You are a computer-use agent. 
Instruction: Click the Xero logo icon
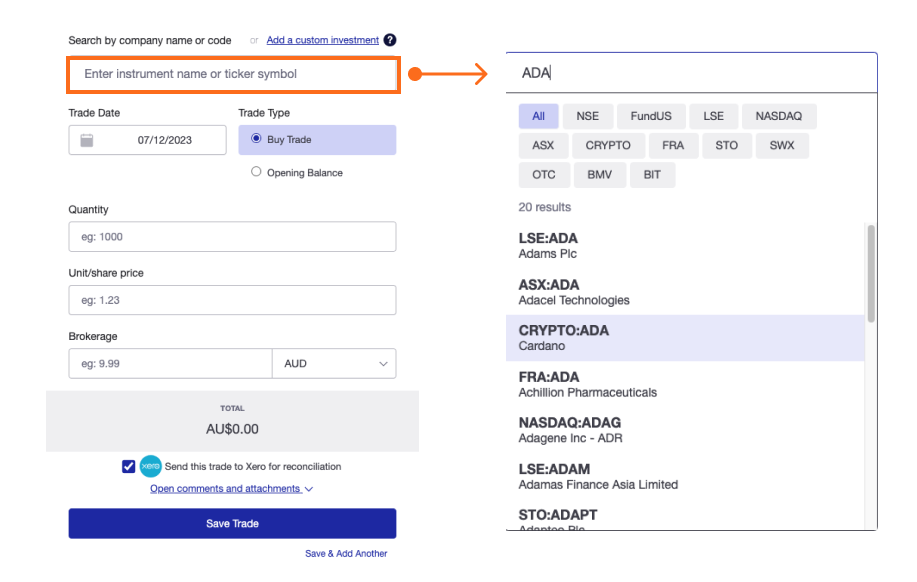pyautogui.click(x=151, y=466)
